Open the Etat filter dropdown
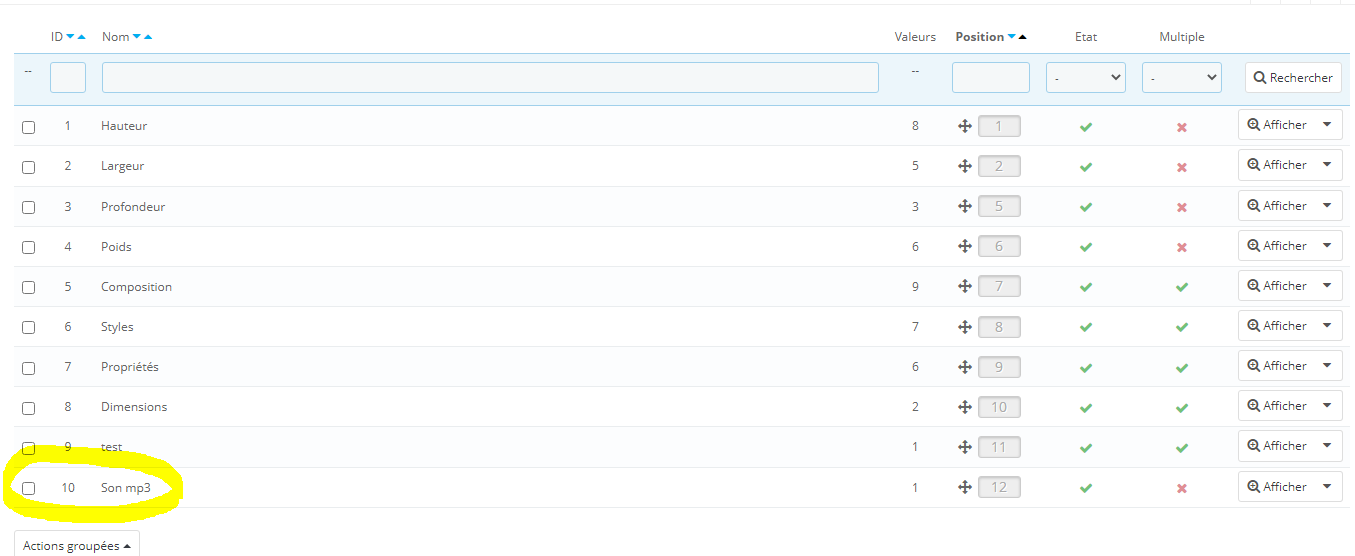Screen dimensions: 1355x556 pos(1086,77)
